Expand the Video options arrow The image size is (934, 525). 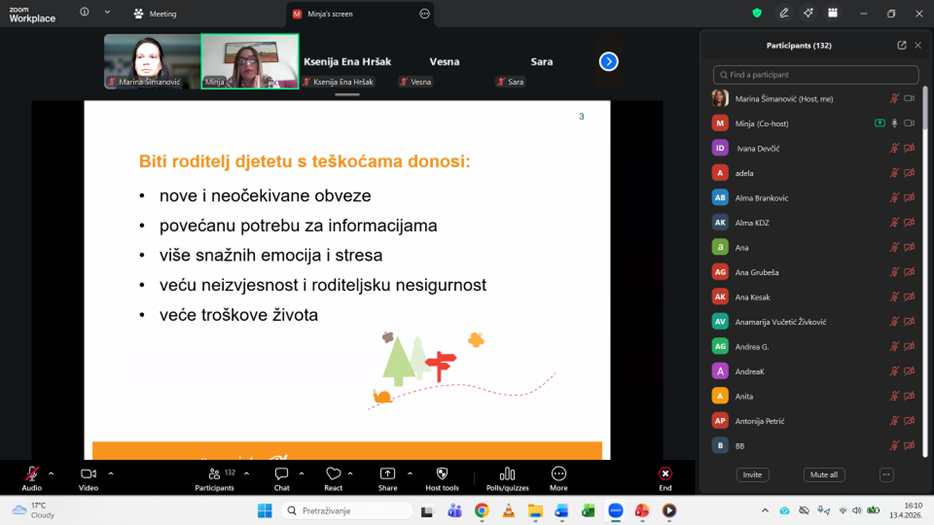tap(110, 474)
